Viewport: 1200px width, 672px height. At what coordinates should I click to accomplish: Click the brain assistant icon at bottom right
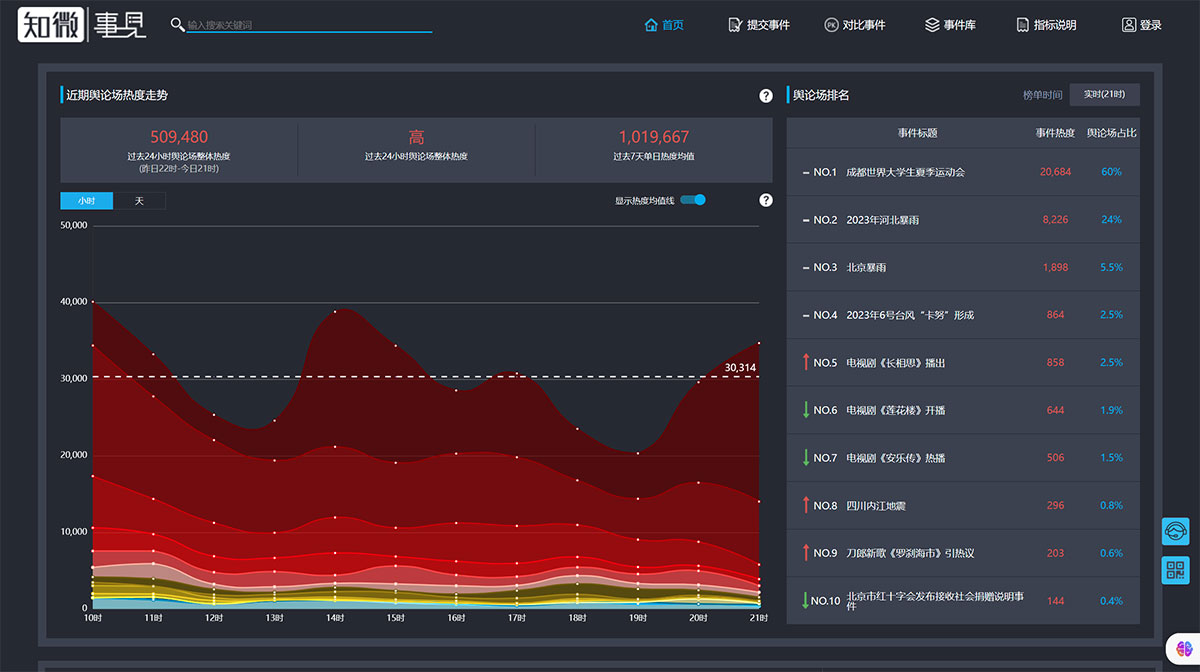(x=1184, y=649)
